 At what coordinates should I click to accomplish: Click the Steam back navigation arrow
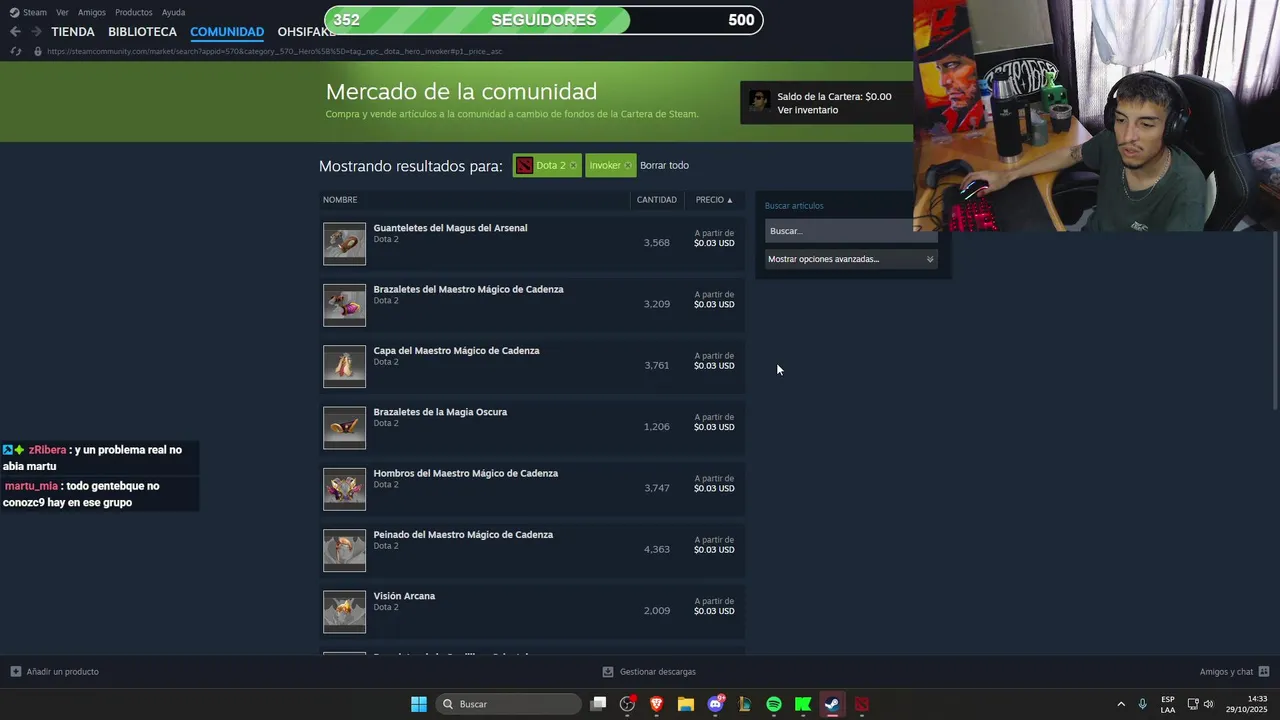15,32
